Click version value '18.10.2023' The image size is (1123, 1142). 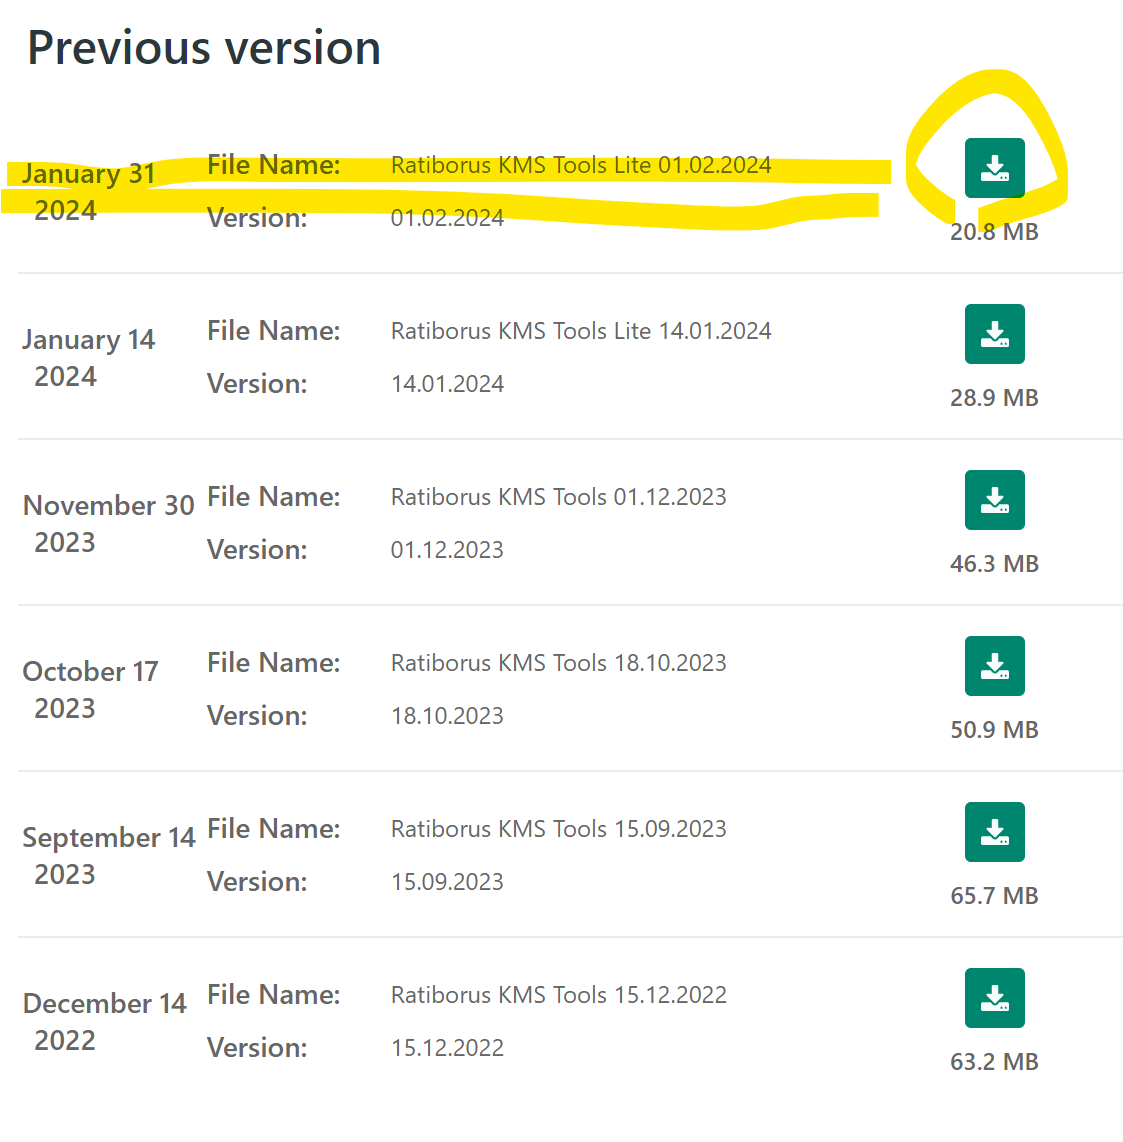click(x=447, y=716)
